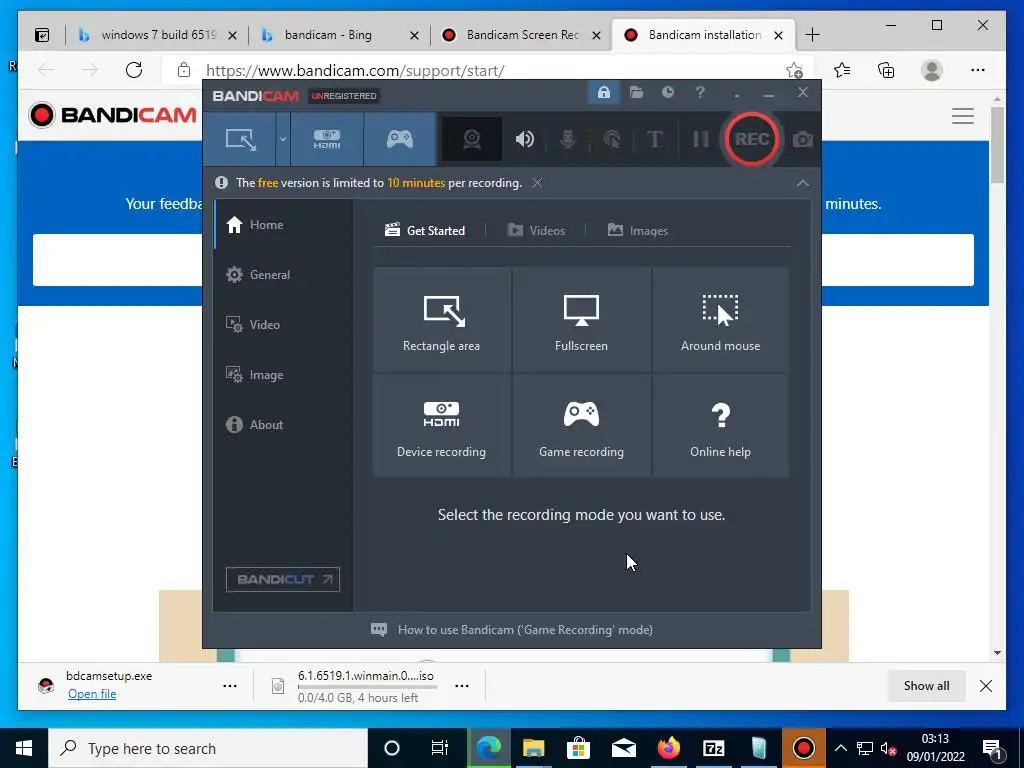This screenshot has height=768, width=1024.
Task: Open the Home section in sidebar
Action: (x=281, y=225)
